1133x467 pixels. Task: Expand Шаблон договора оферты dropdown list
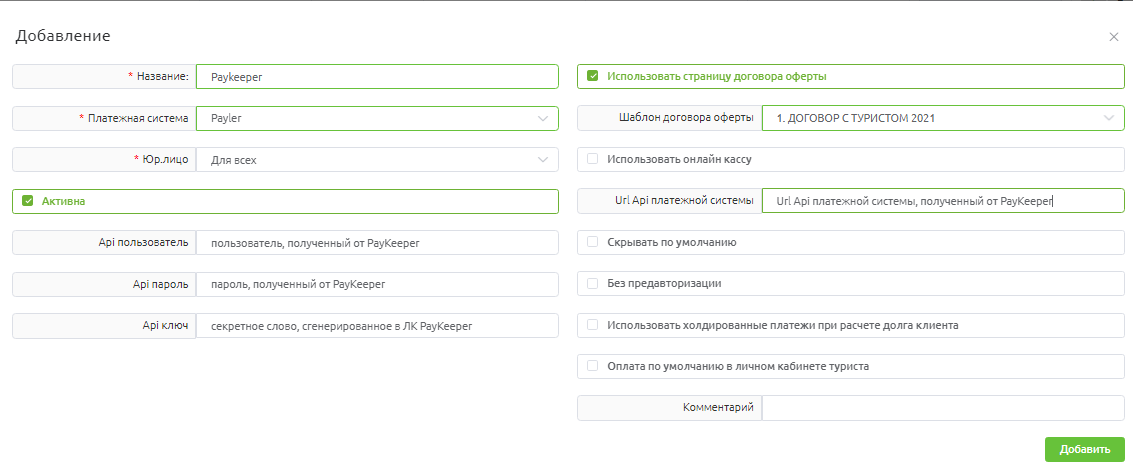click(x=943, y=118)
